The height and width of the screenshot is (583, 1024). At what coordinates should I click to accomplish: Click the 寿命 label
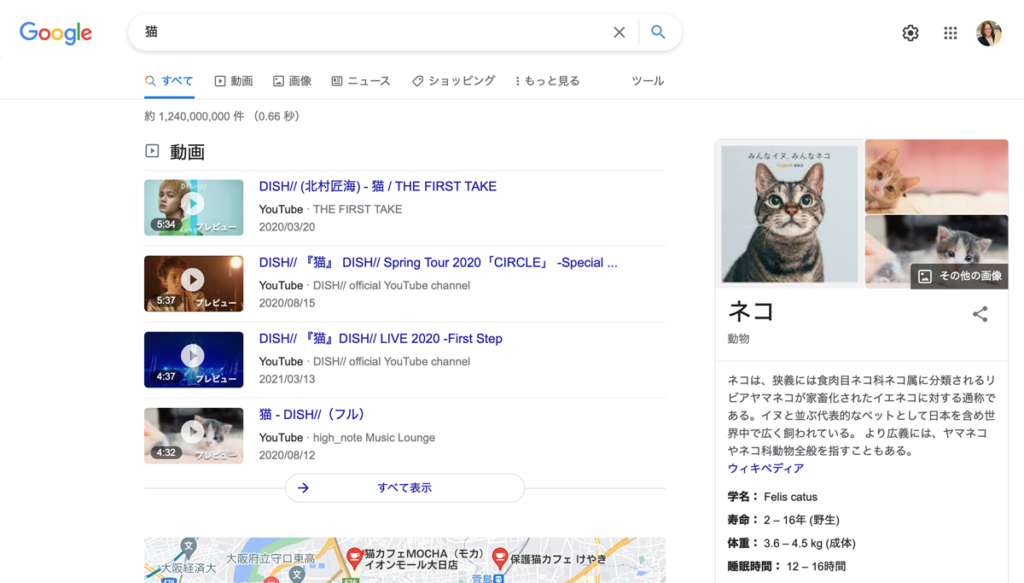click(743, 520)
